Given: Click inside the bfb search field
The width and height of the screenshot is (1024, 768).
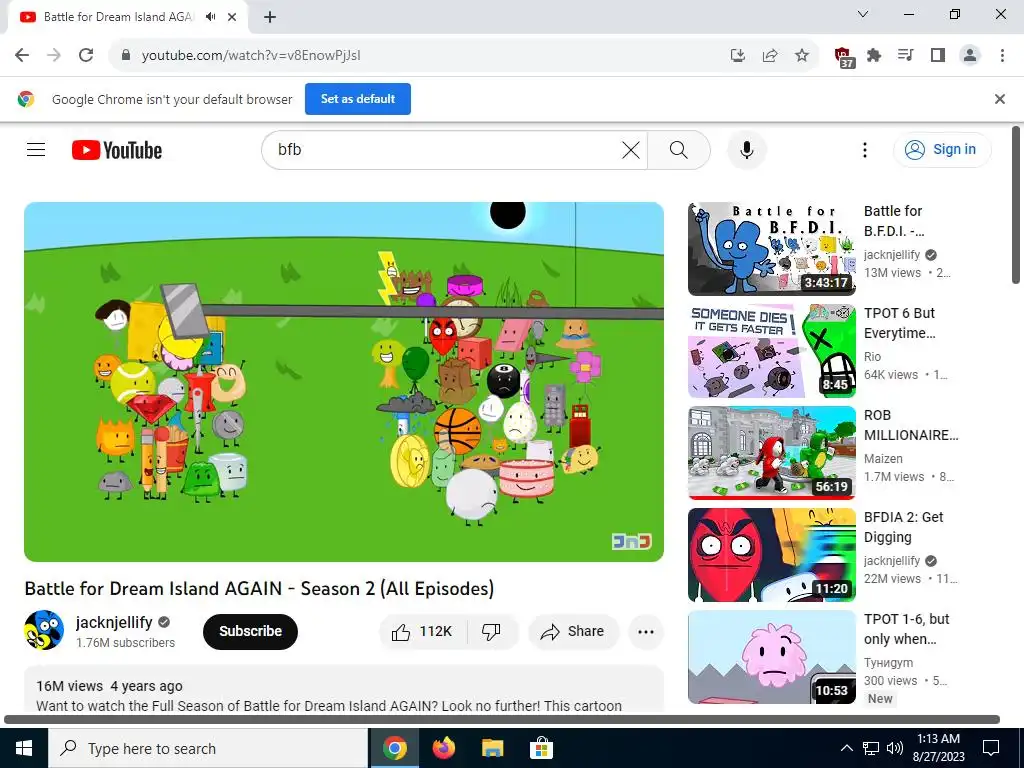Looking at the screenshot, I should point(444,150).
